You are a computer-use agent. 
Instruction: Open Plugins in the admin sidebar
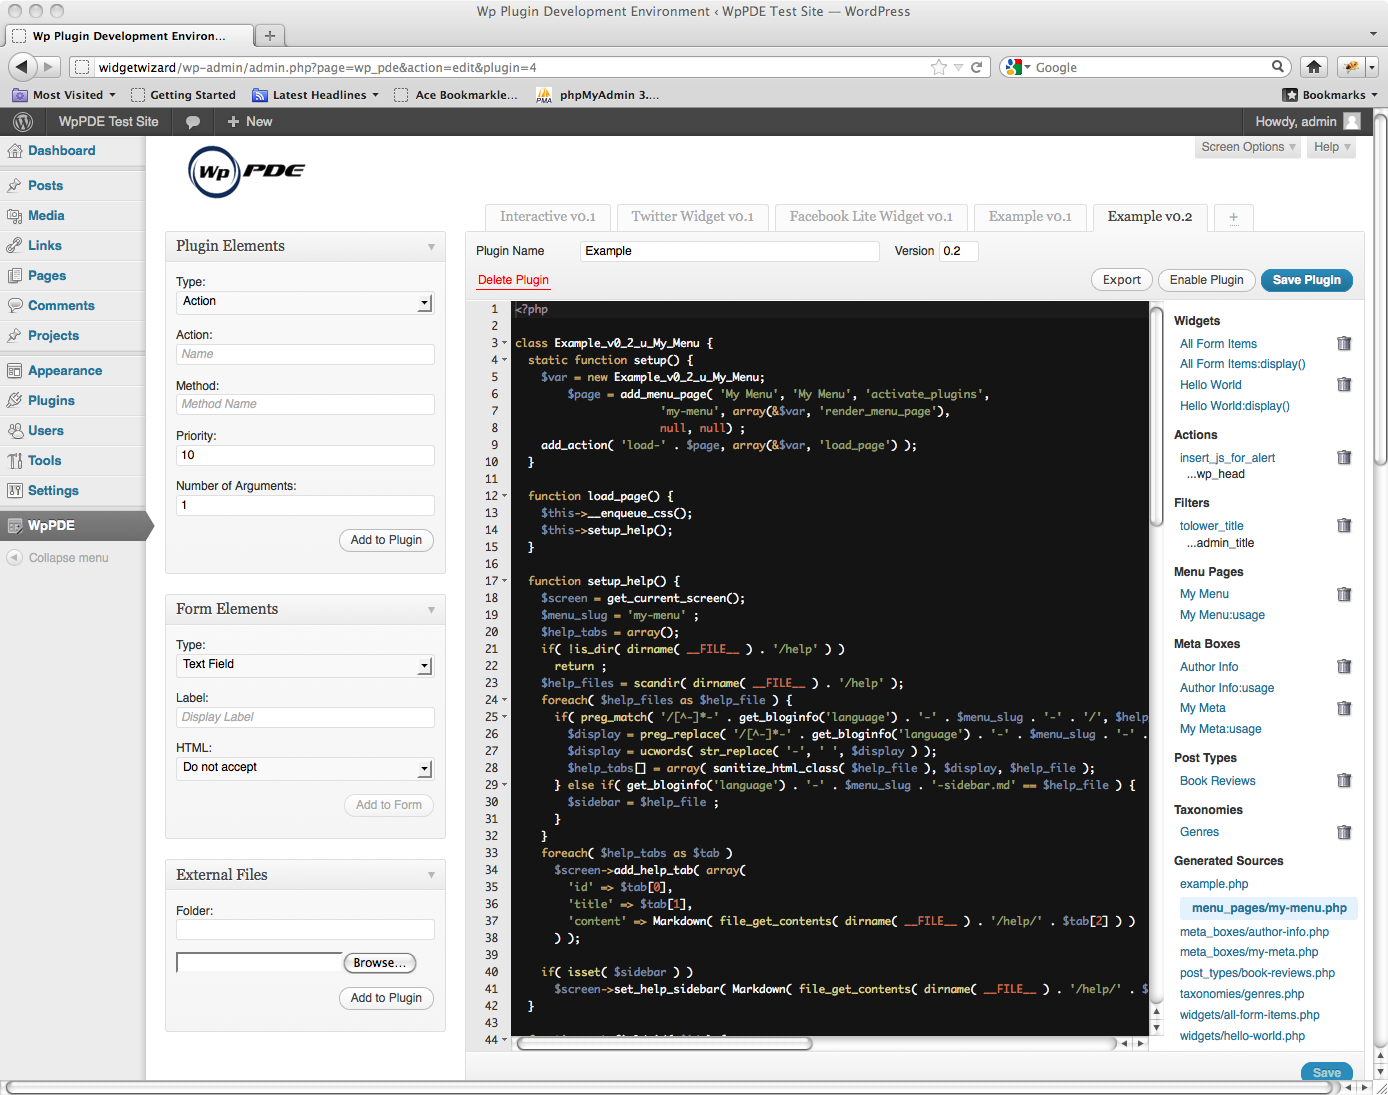tap(51, 401)
